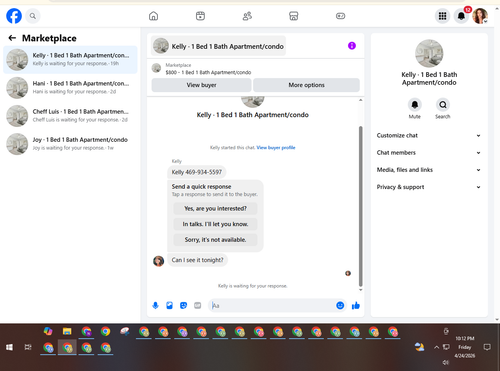This screenshot has width=500, height=371.
Task: Click the chat scrollbar up arrow
Action: [x=360, y=100]
